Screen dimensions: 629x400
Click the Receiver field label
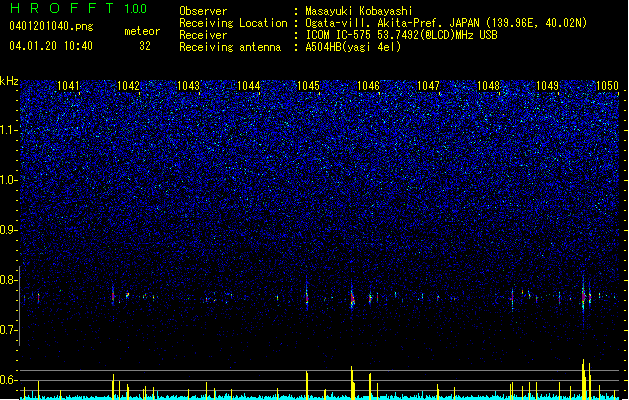click(203, 35)
